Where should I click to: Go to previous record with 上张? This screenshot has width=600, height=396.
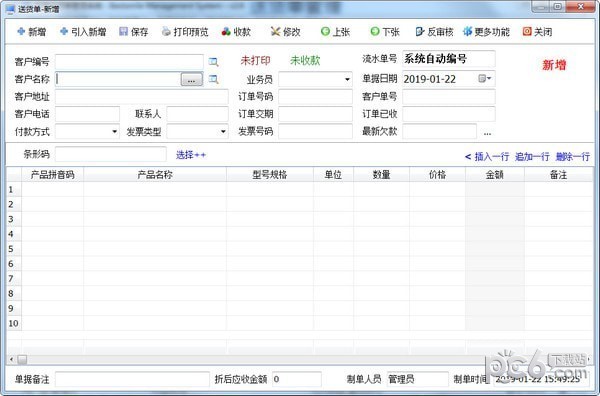pyautogui.click(x=336, y=32)
